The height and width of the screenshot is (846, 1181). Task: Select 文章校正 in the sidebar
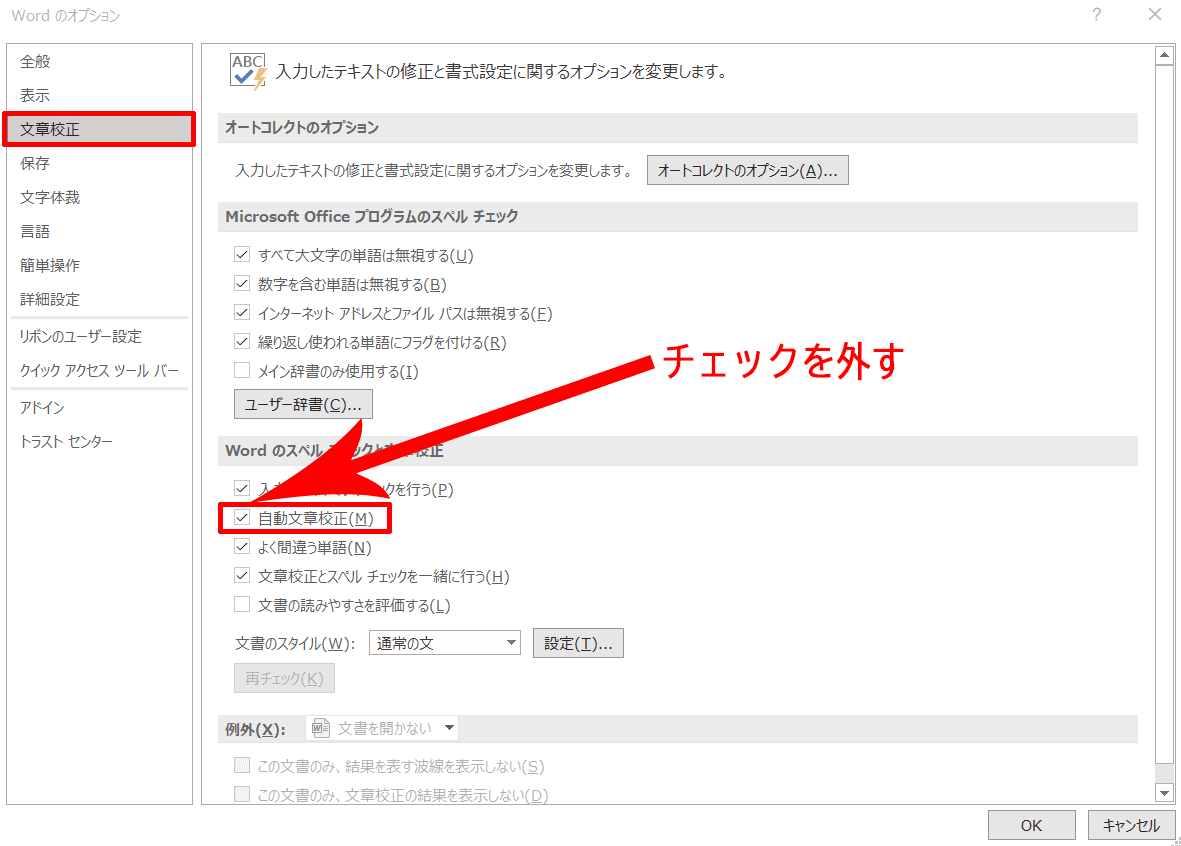98,129
